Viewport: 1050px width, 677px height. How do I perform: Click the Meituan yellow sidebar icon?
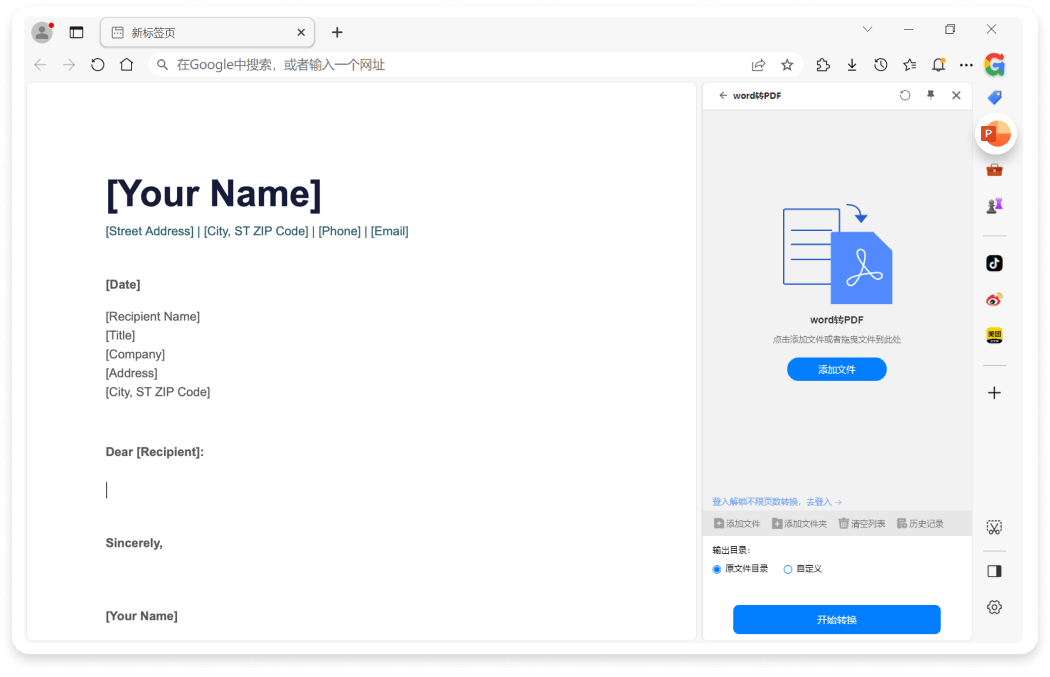click(x=994, y=335)
